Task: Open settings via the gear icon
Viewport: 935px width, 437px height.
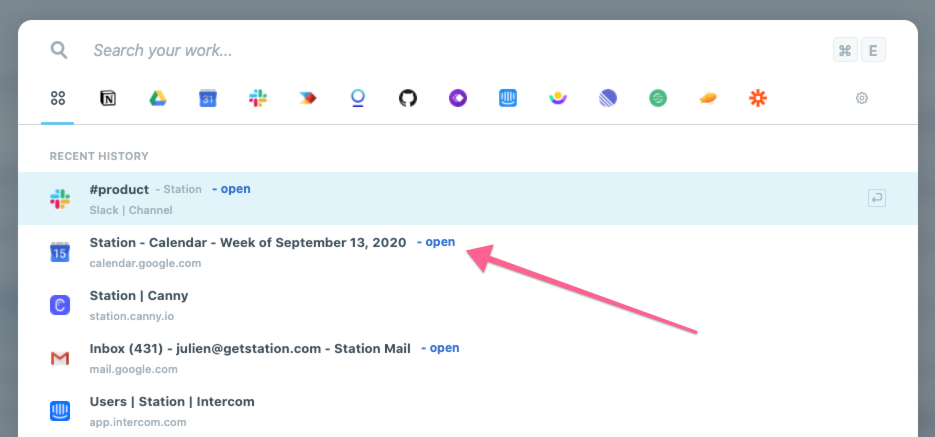Action: pyautogui.click(x=862, y=98)
